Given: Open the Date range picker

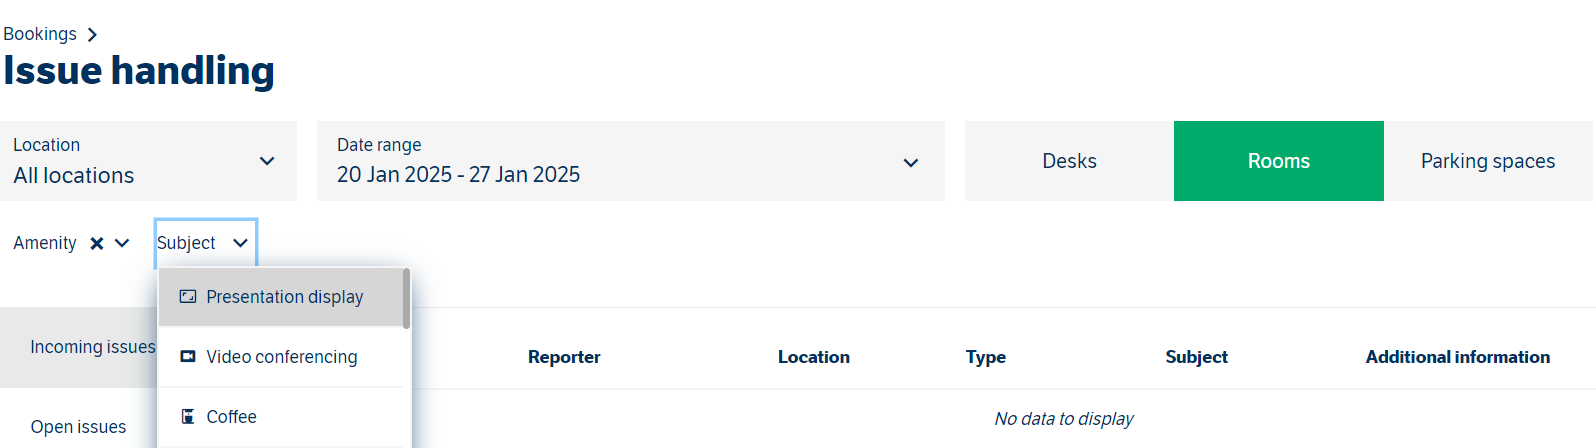Looking at the screenshot, I should [631, 161].
